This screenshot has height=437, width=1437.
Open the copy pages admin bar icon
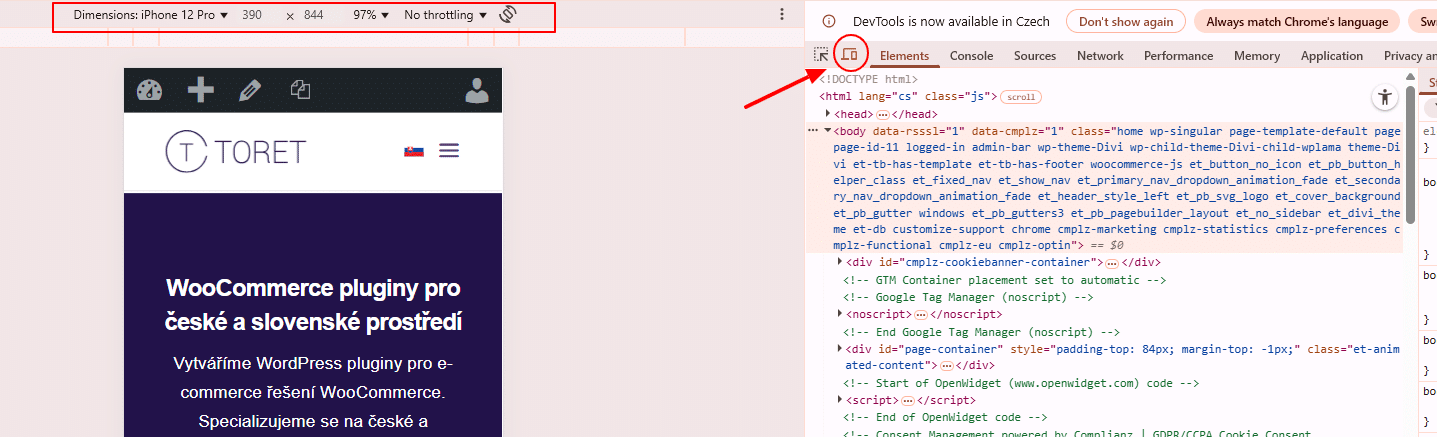(x=300, y=90)
